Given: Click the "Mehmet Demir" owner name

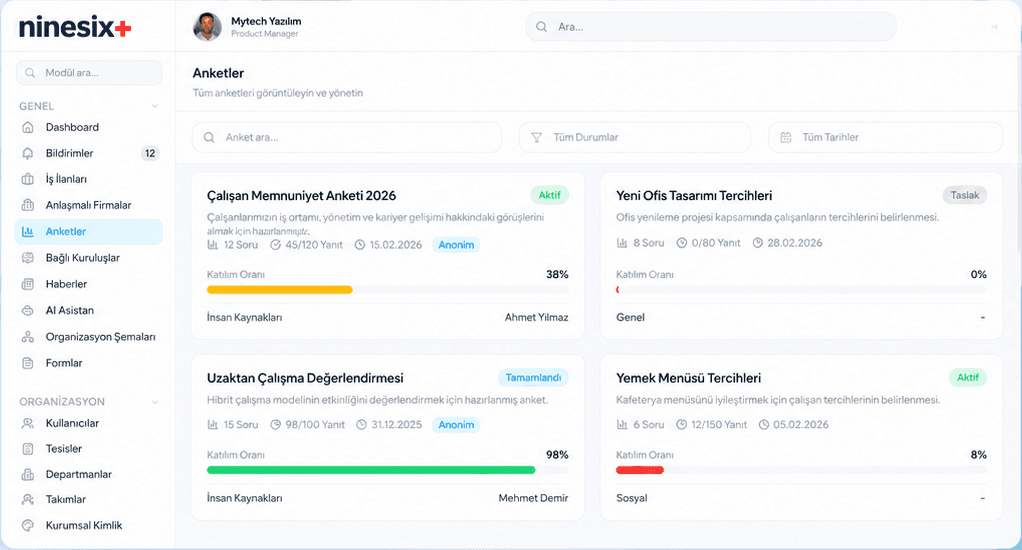Looking at the screenshot, I should pyautogui.click(x=533, y=498).
